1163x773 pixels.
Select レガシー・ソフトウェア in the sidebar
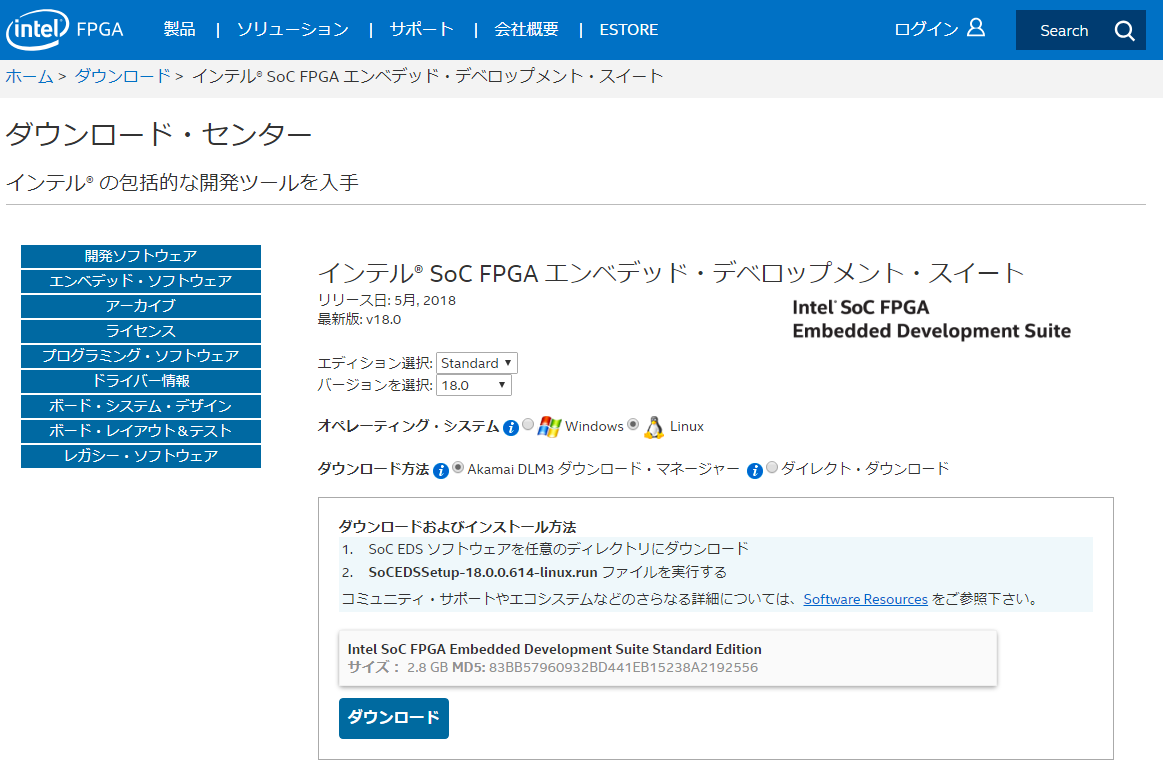pyautogui.click(x=141, y=456)
